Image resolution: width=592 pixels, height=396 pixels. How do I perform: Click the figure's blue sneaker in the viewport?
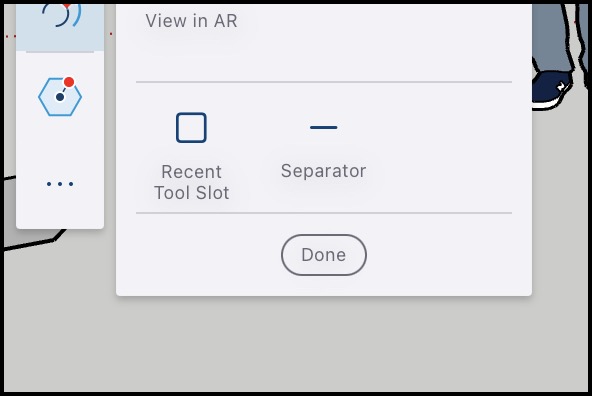(x=551, y=88)
